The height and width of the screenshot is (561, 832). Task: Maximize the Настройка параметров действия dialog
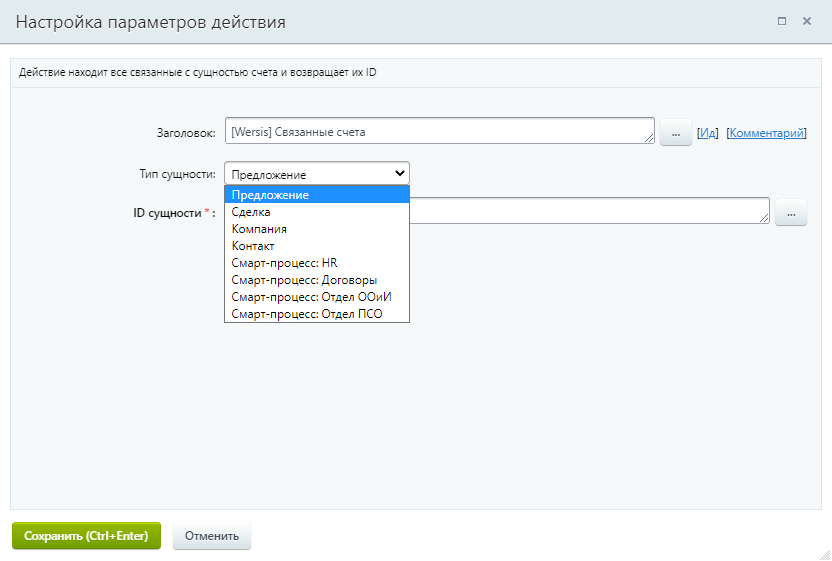(781, 21)
